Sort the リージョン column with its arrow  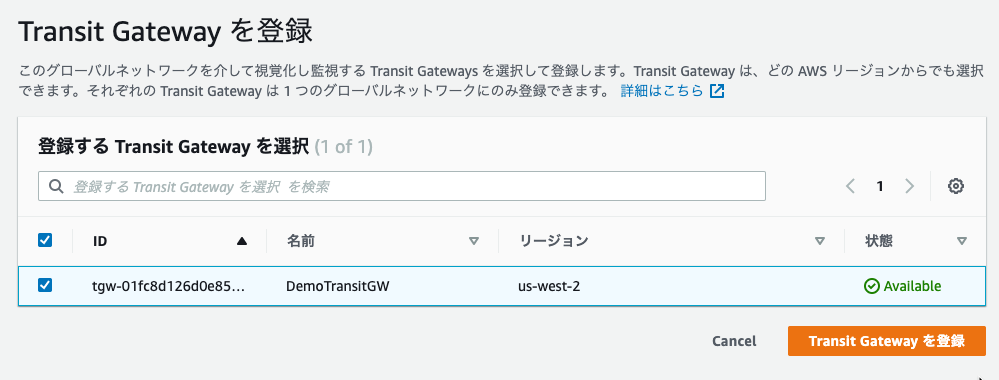point(820,241)
